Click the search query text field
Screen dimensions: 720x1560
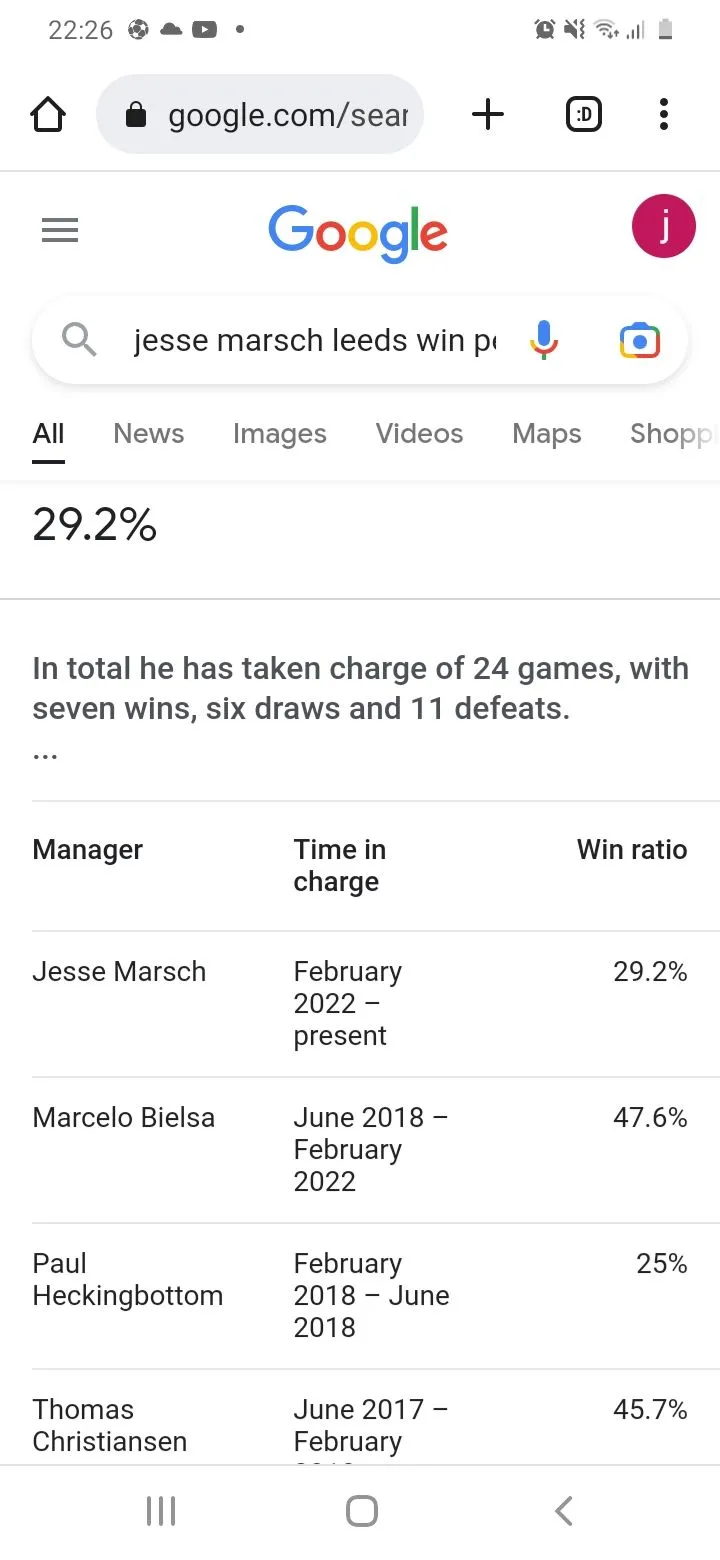[x=314, y=341]
